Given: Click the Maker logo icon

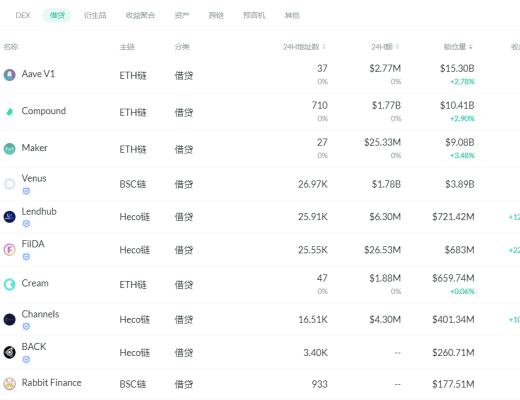Looking at the screenshot, I should pos(9,149).
